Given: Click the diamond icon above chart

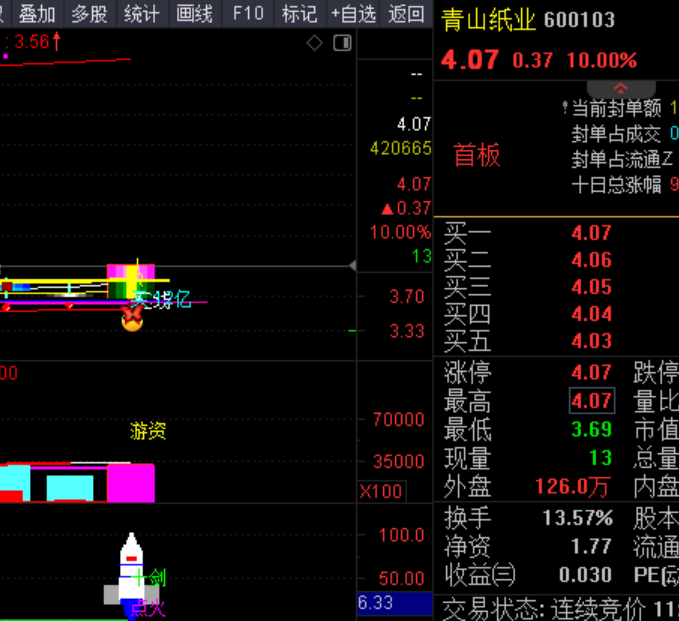Looking at the screenshot, I should [315, 43].
